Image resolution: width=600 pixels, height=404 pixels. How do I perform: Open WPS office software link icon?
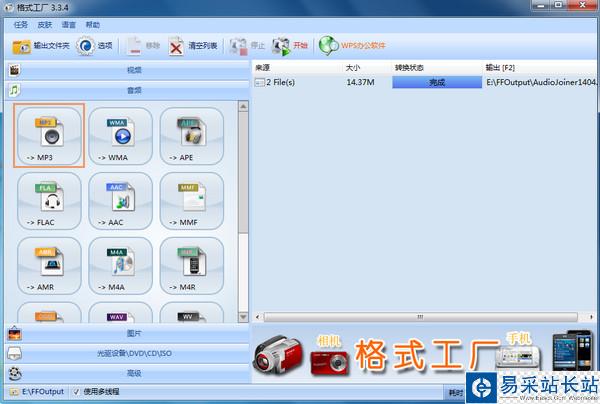[x=329, y=46]
